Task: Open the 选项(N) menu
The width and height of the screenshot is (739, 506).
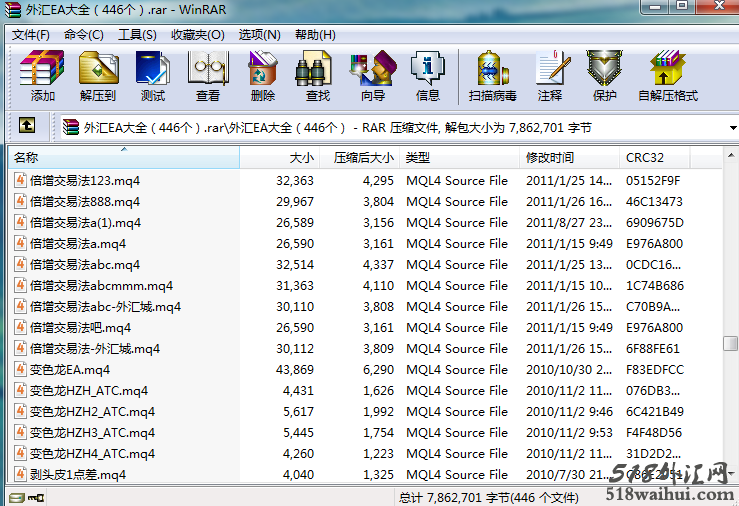Action: [259, 35]
